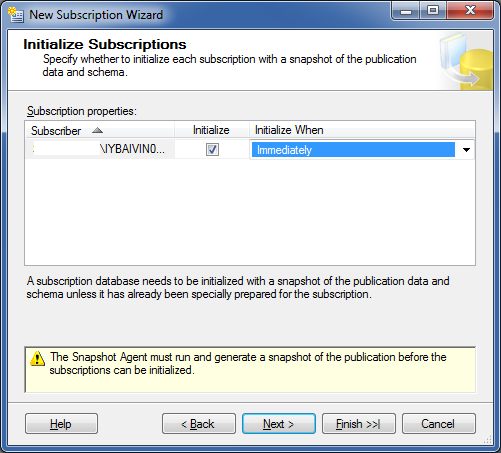Click the Help button
501x453 pixels.
click(x=61, y=424)
